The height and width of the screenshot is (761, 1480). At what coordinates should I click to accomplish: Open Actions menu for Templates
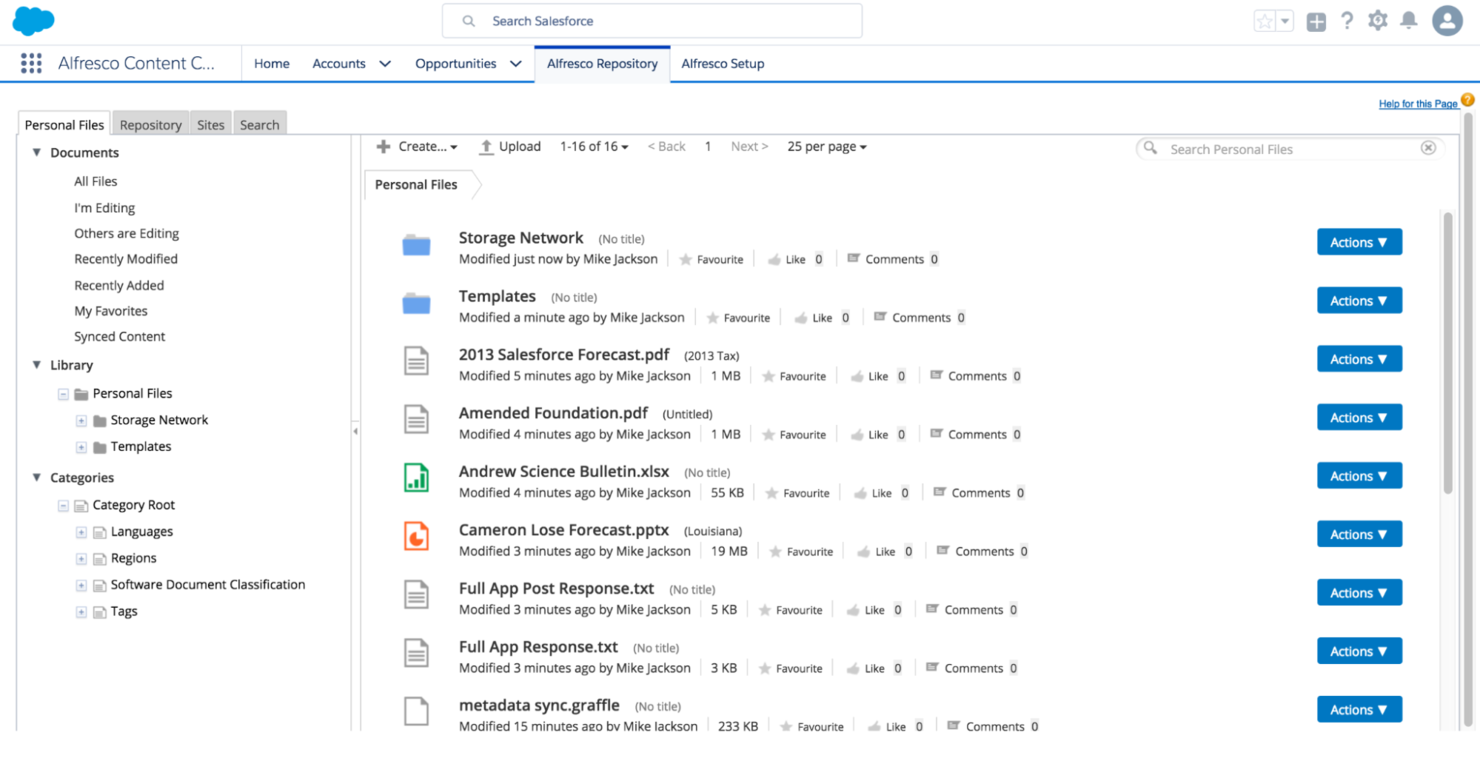[x=1359, y=300]
